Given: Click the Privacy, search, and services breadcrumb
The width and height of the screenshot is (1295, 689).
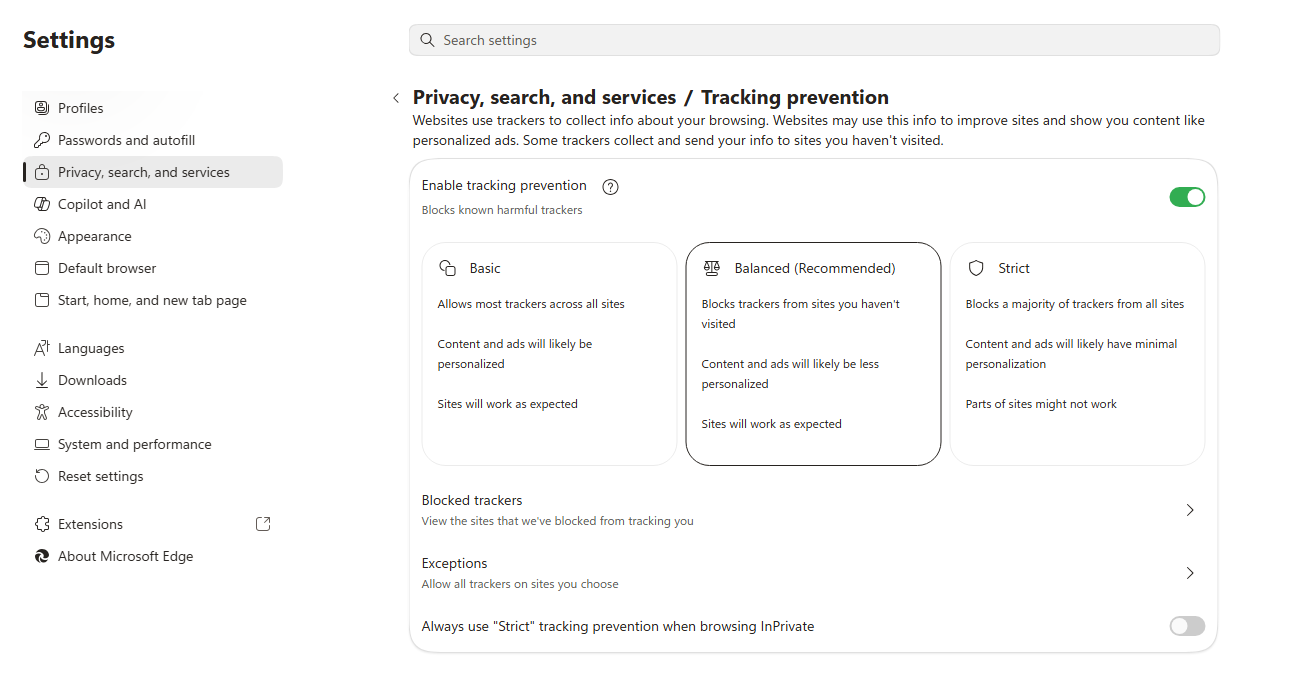Looking at the screenshot, I should tap(544, 97).
